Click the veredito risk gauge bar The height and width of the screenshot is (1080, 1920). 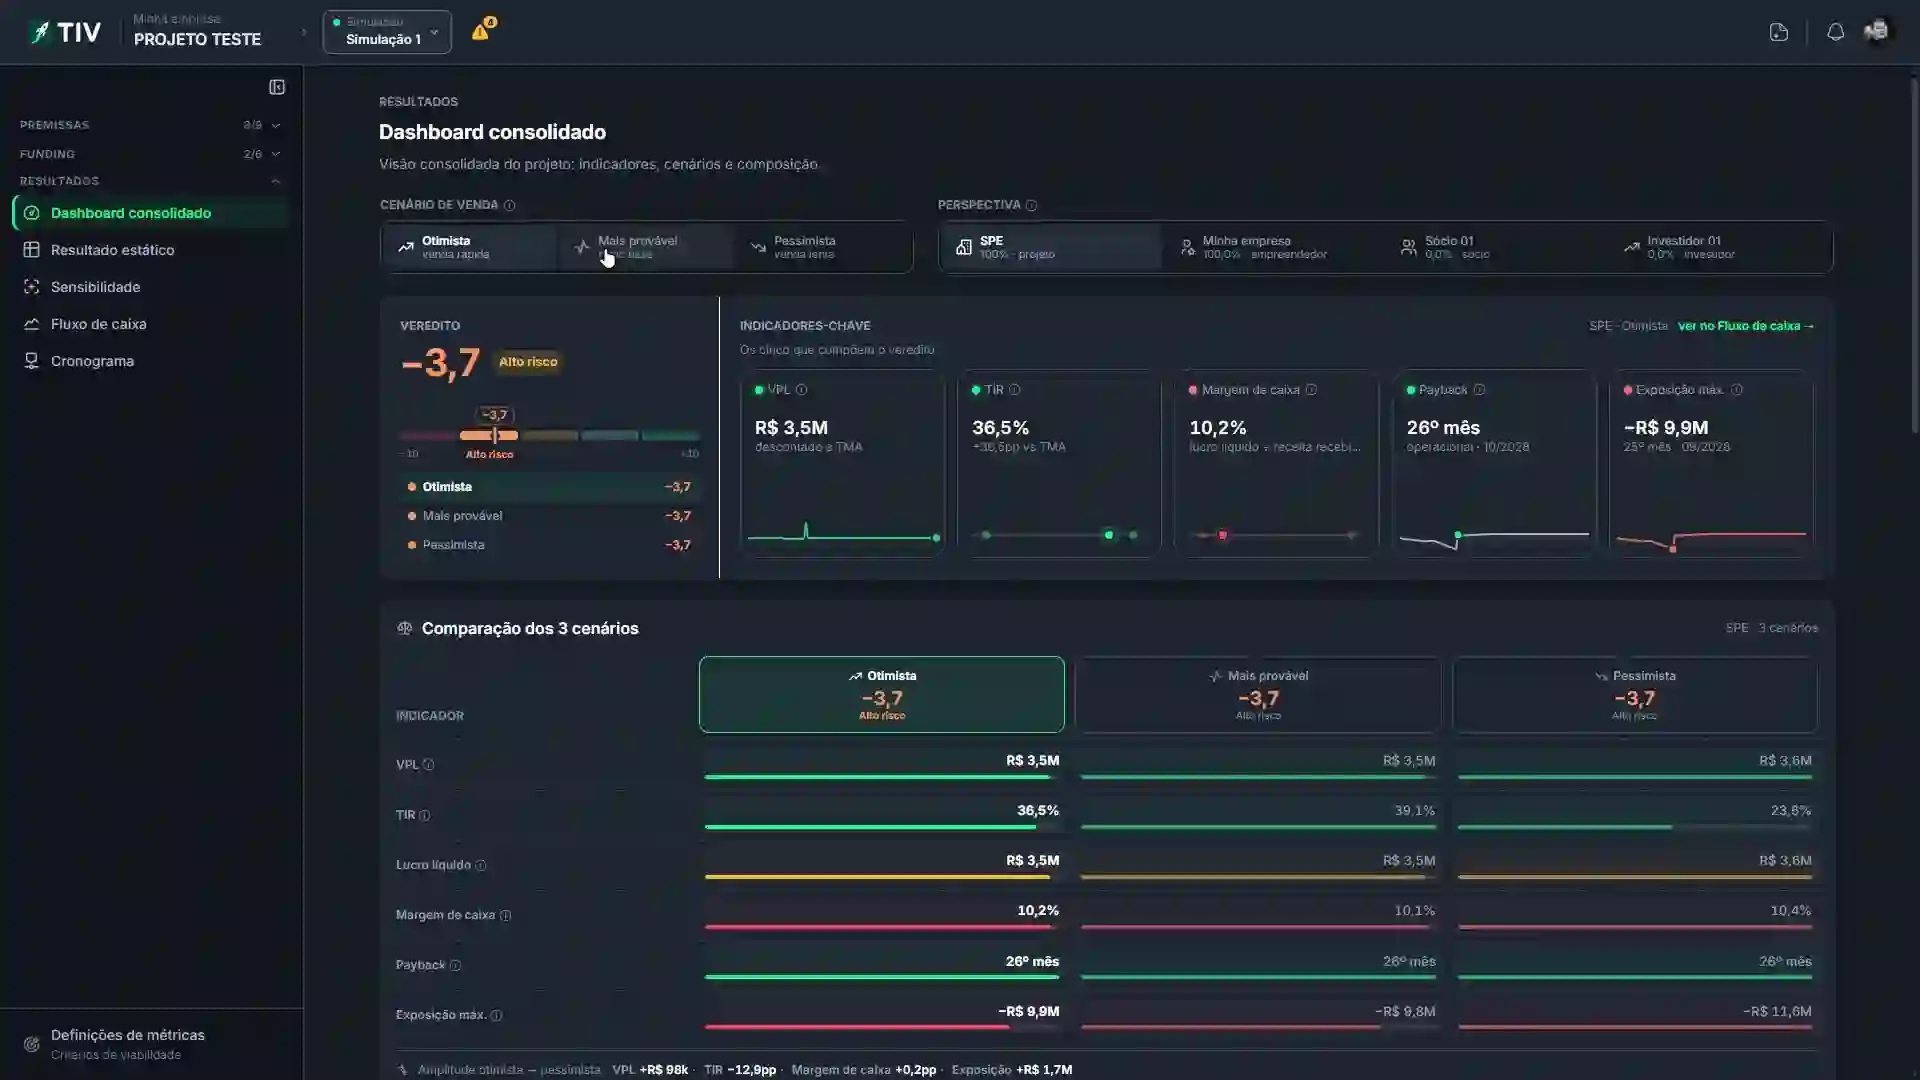(x=549, y=436)
